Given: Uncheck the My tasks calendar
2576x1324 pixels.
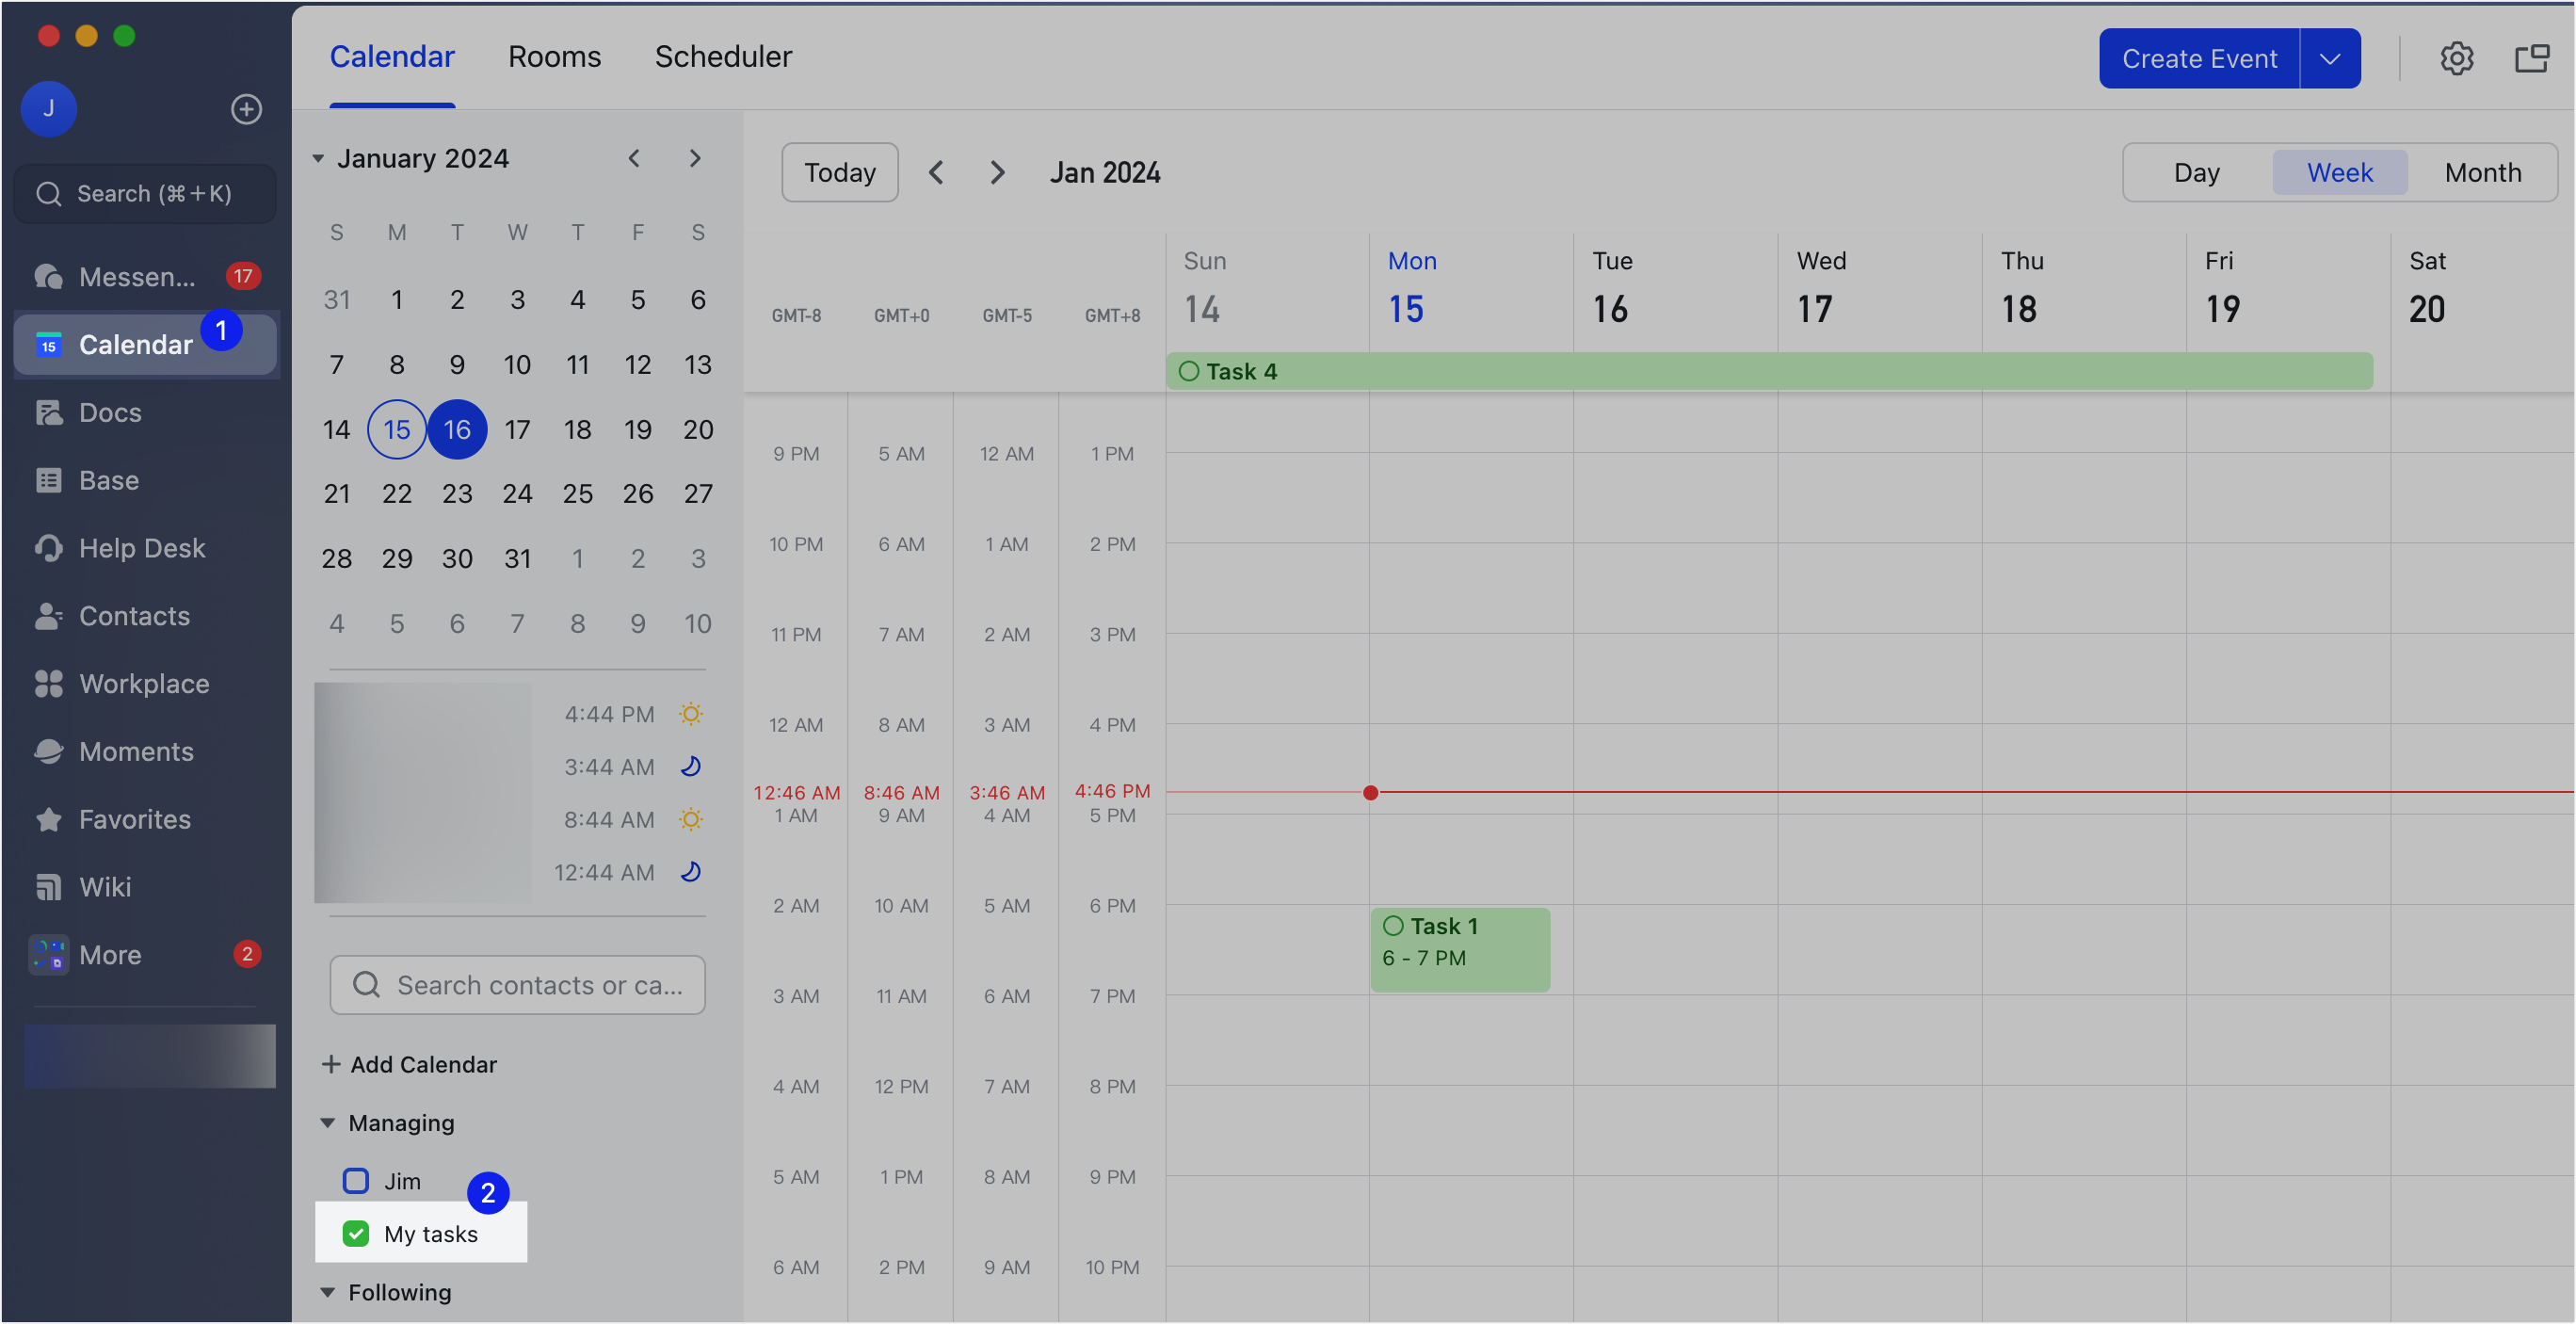Looking at the screenshot, I should [356, 1234].
